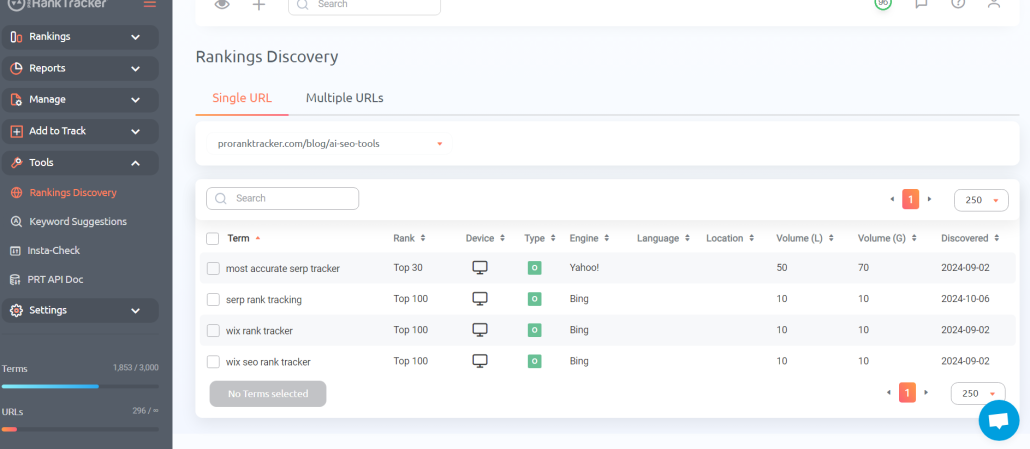1030x449 pixels.
Task: Click the No Terms selected button
Action: pyautogui.click(x=268, y=394)
